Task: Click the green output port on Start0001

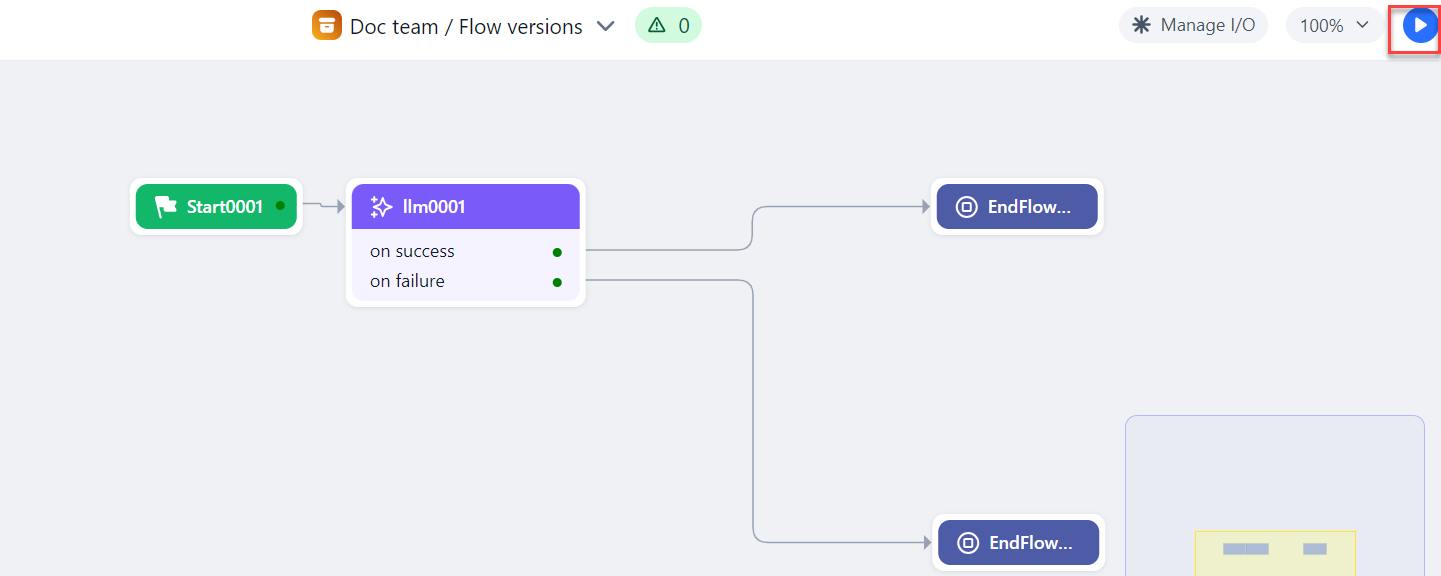Action: click(280, 206)
